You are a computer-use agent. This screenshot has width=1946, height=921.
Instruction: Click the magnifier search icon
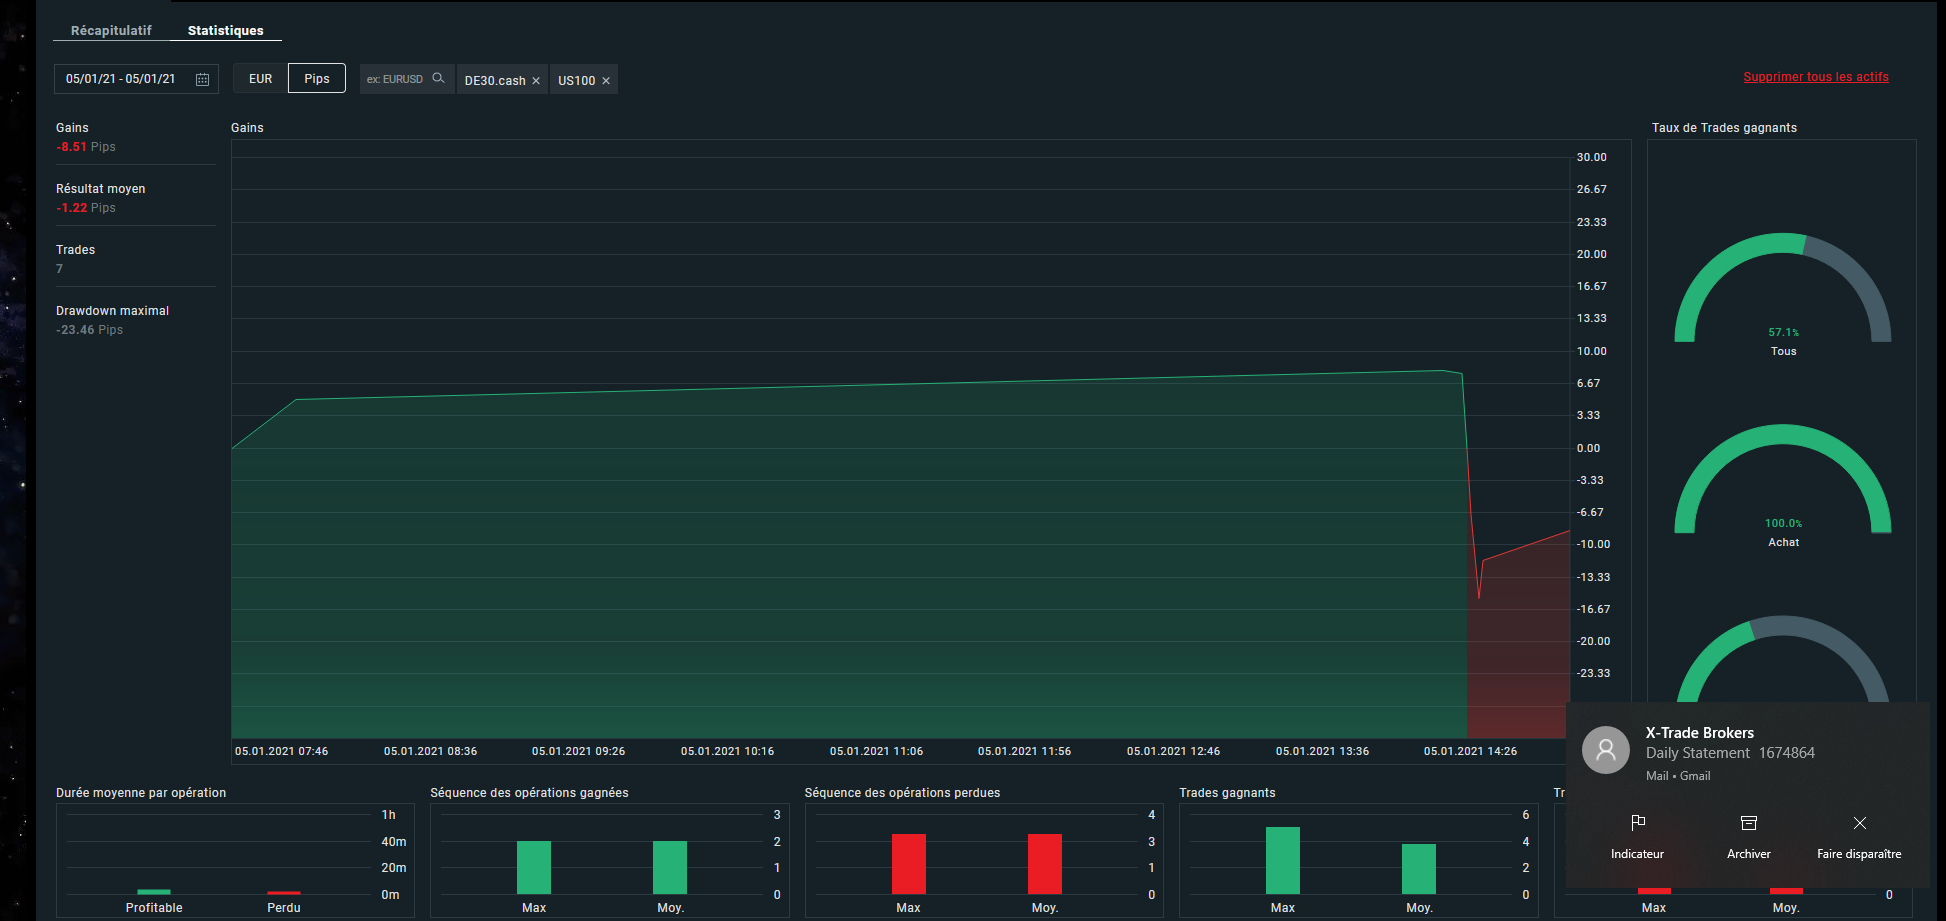coord(438,78)
